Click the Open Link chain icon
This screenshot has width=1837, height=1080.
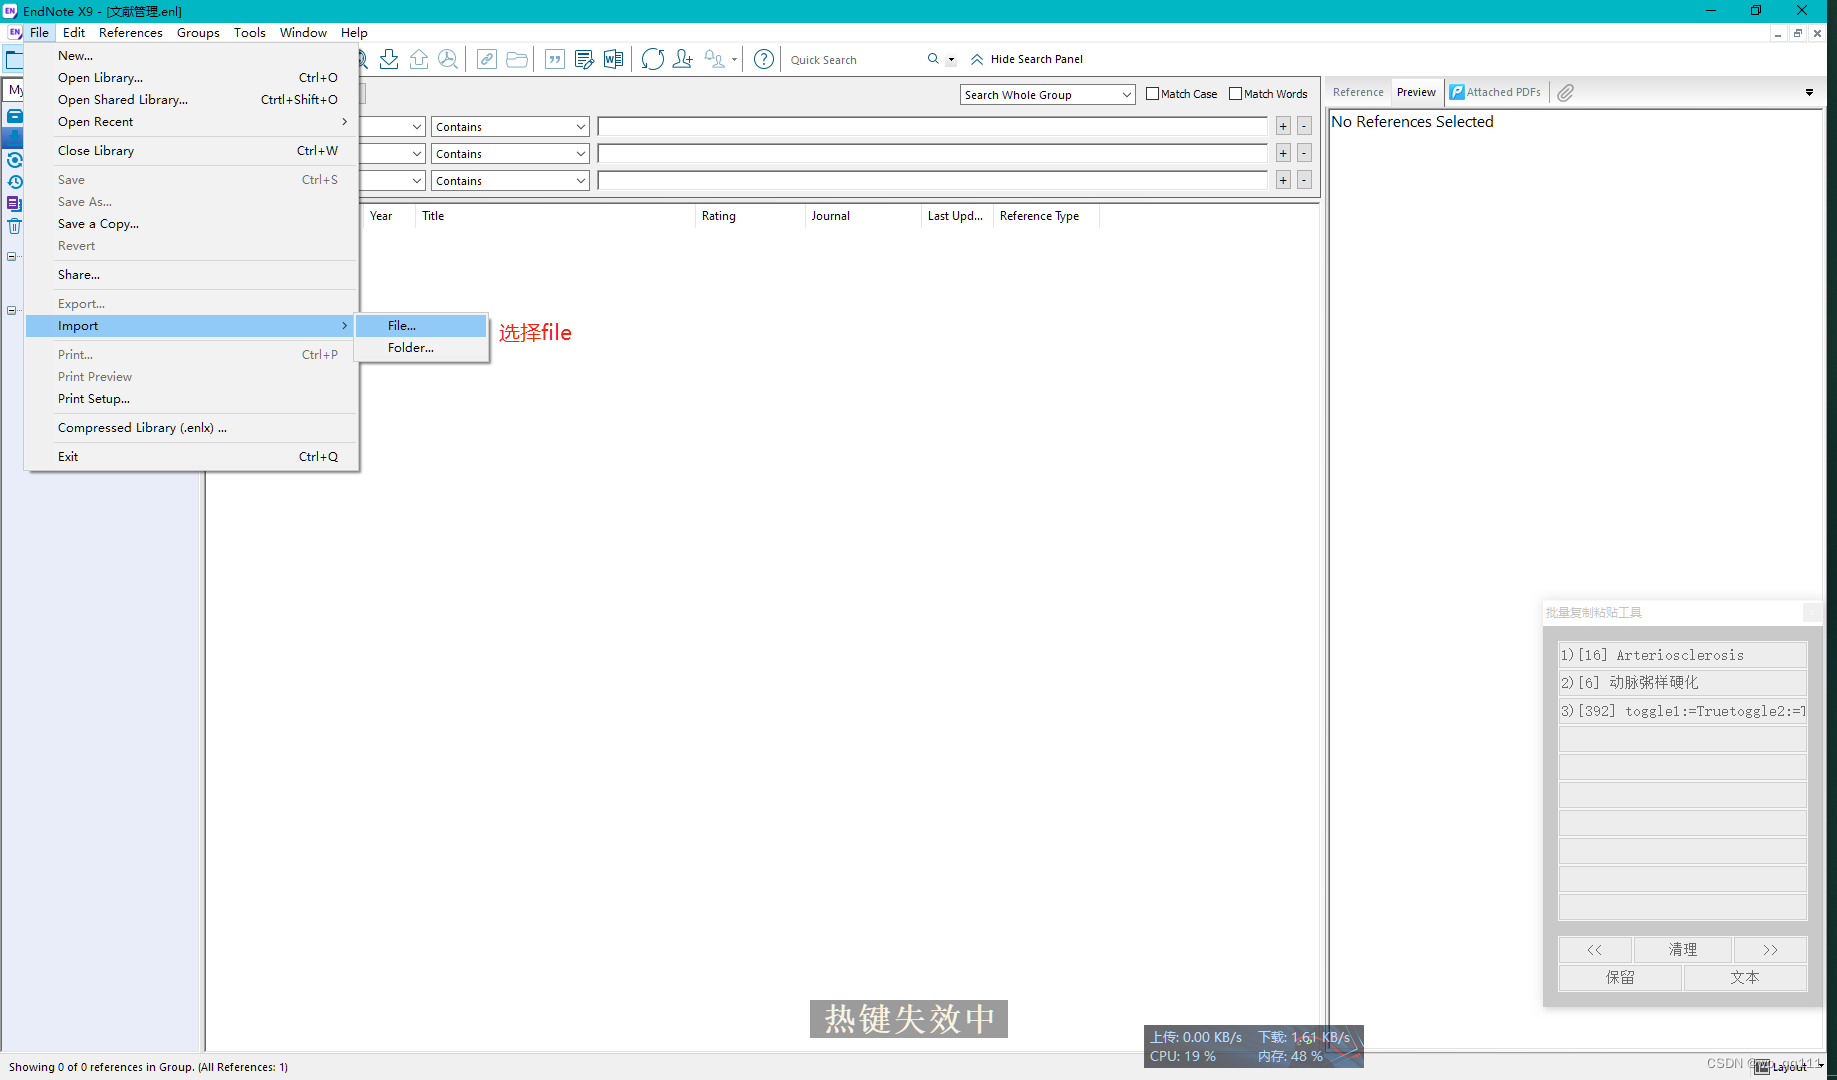(x=487, y=59)
